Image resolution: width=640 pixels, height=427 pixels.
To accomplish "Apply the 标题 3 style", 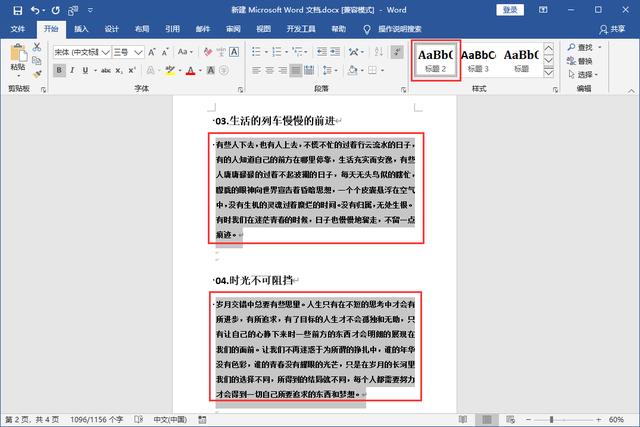I will pos(478,60).
